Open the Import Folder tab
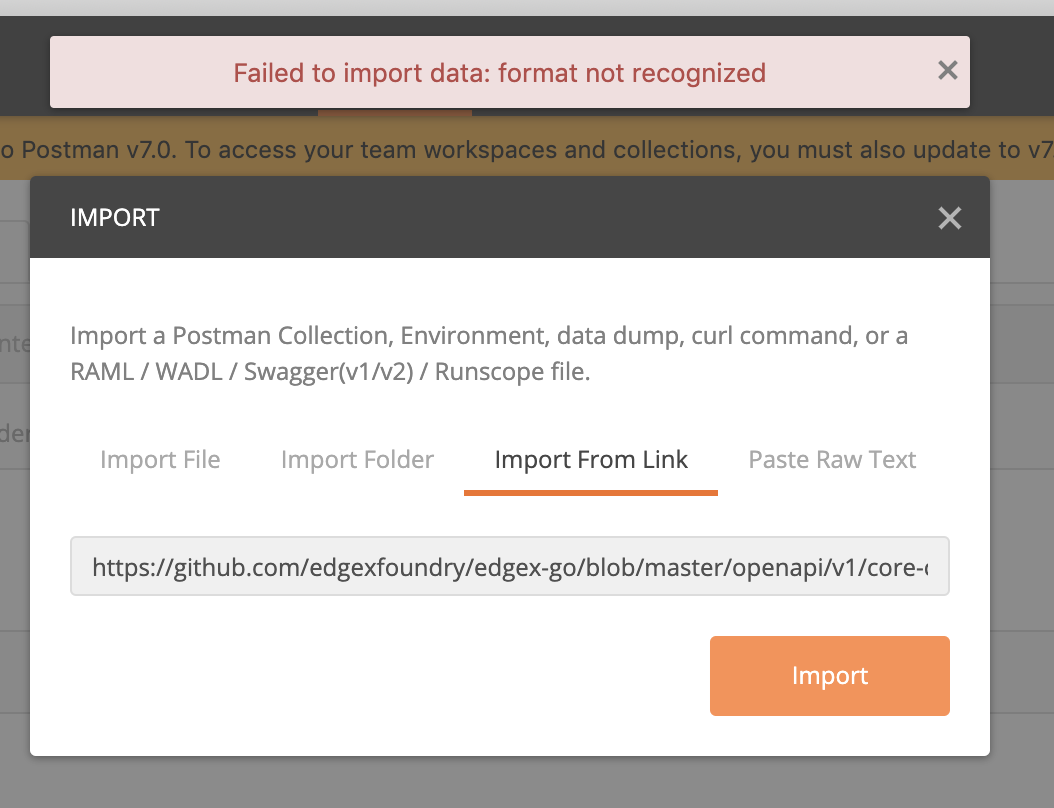 (356, 459)
